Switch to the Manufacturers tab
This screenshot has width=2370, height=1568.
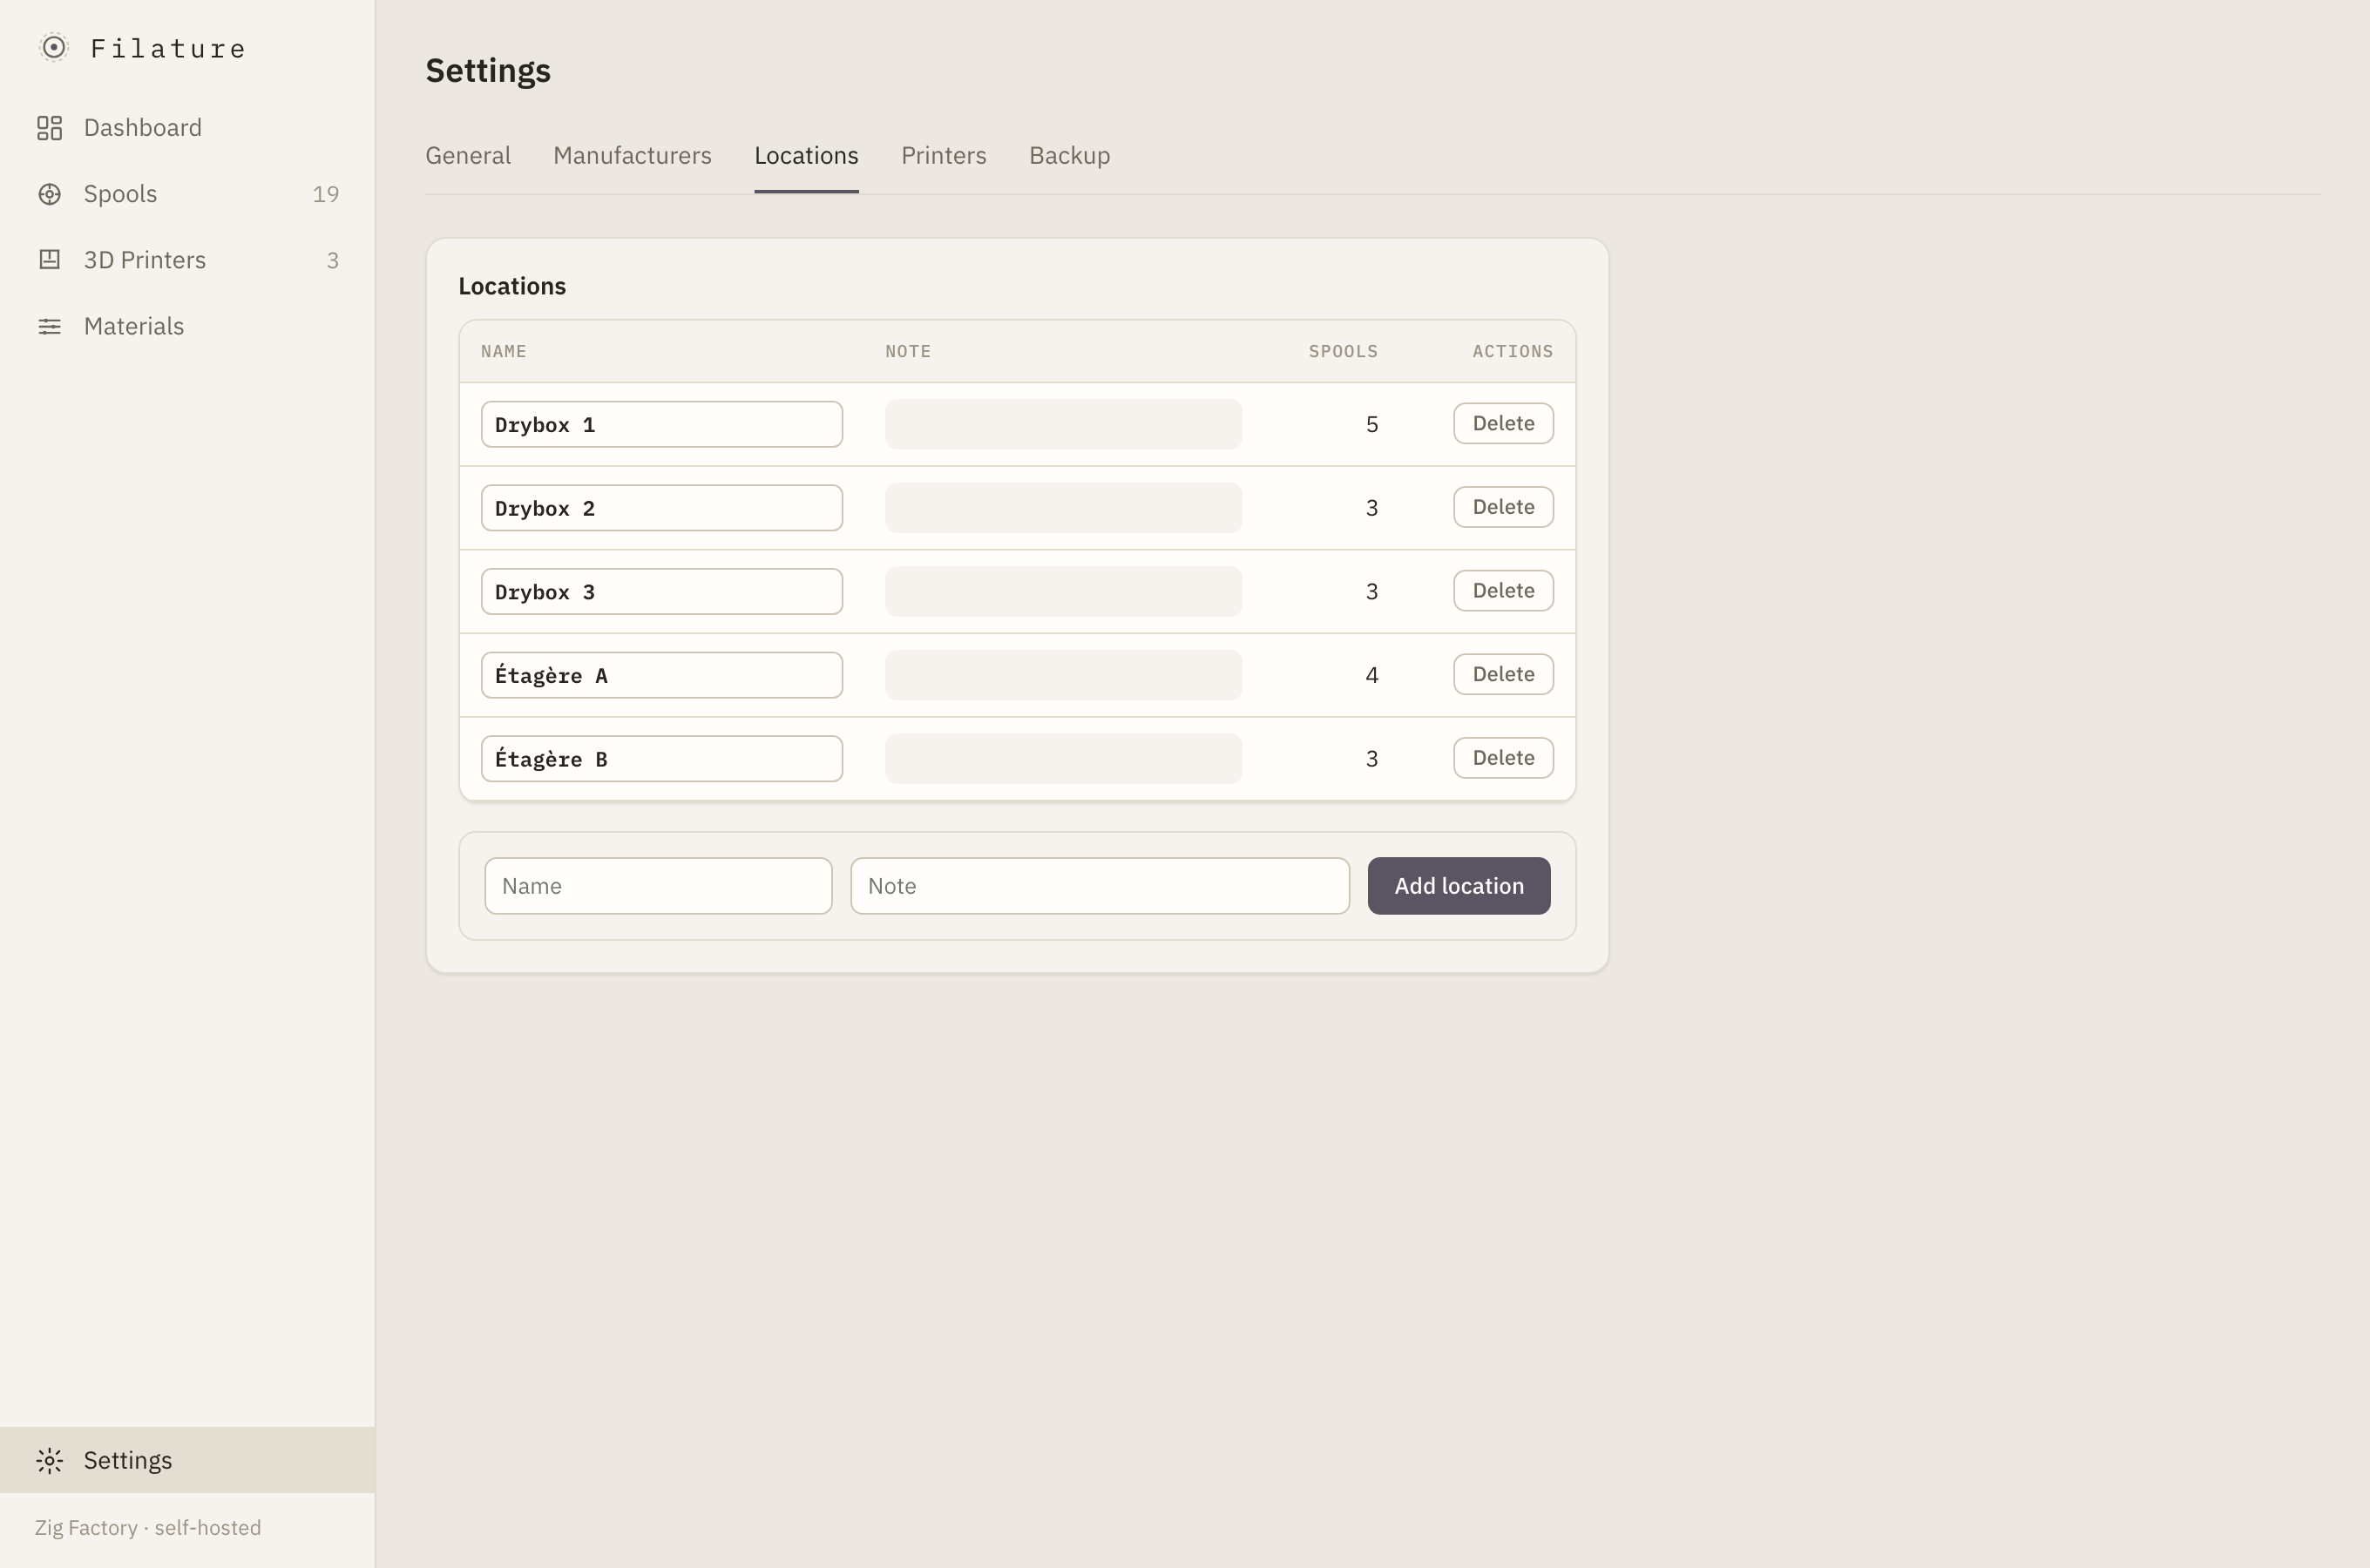click(632, 156)
